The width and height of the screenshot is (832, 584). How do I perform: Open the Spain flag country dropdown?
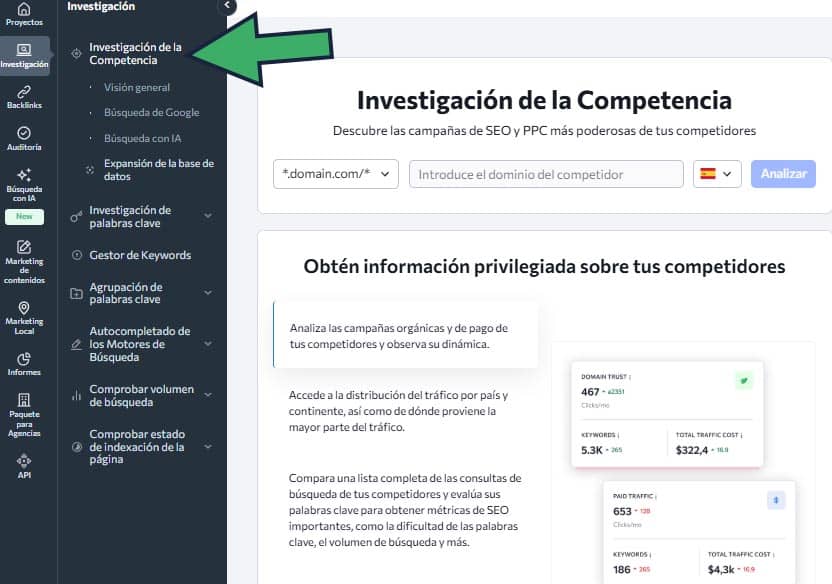[717, 174]
